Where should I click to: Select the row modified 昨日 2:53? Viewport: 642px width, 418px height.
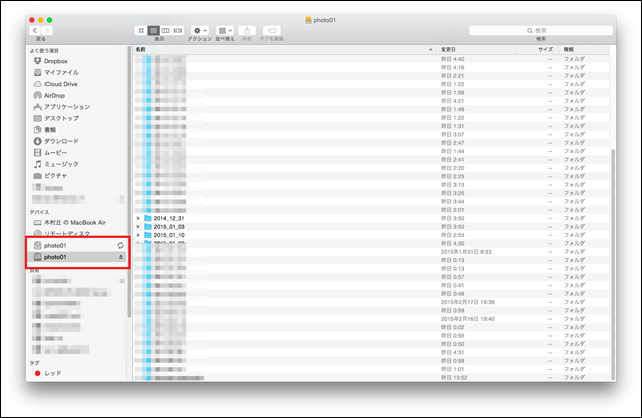click(371, 235)
